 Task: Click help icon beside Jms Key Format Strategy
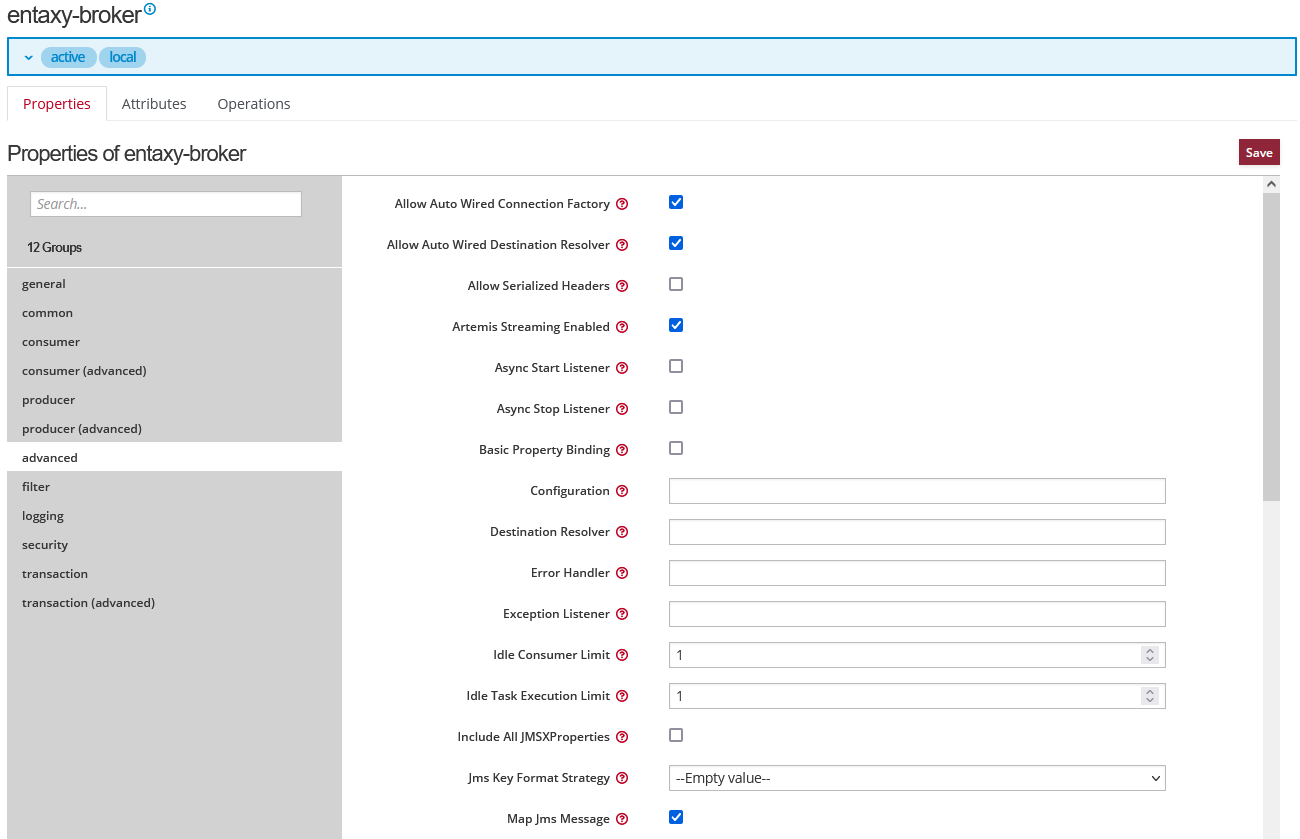[x=622, y=778]
